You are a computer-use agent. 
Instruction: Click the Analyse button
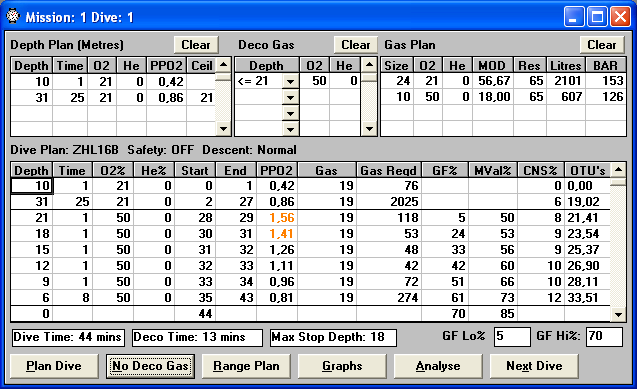click(438, 366)
